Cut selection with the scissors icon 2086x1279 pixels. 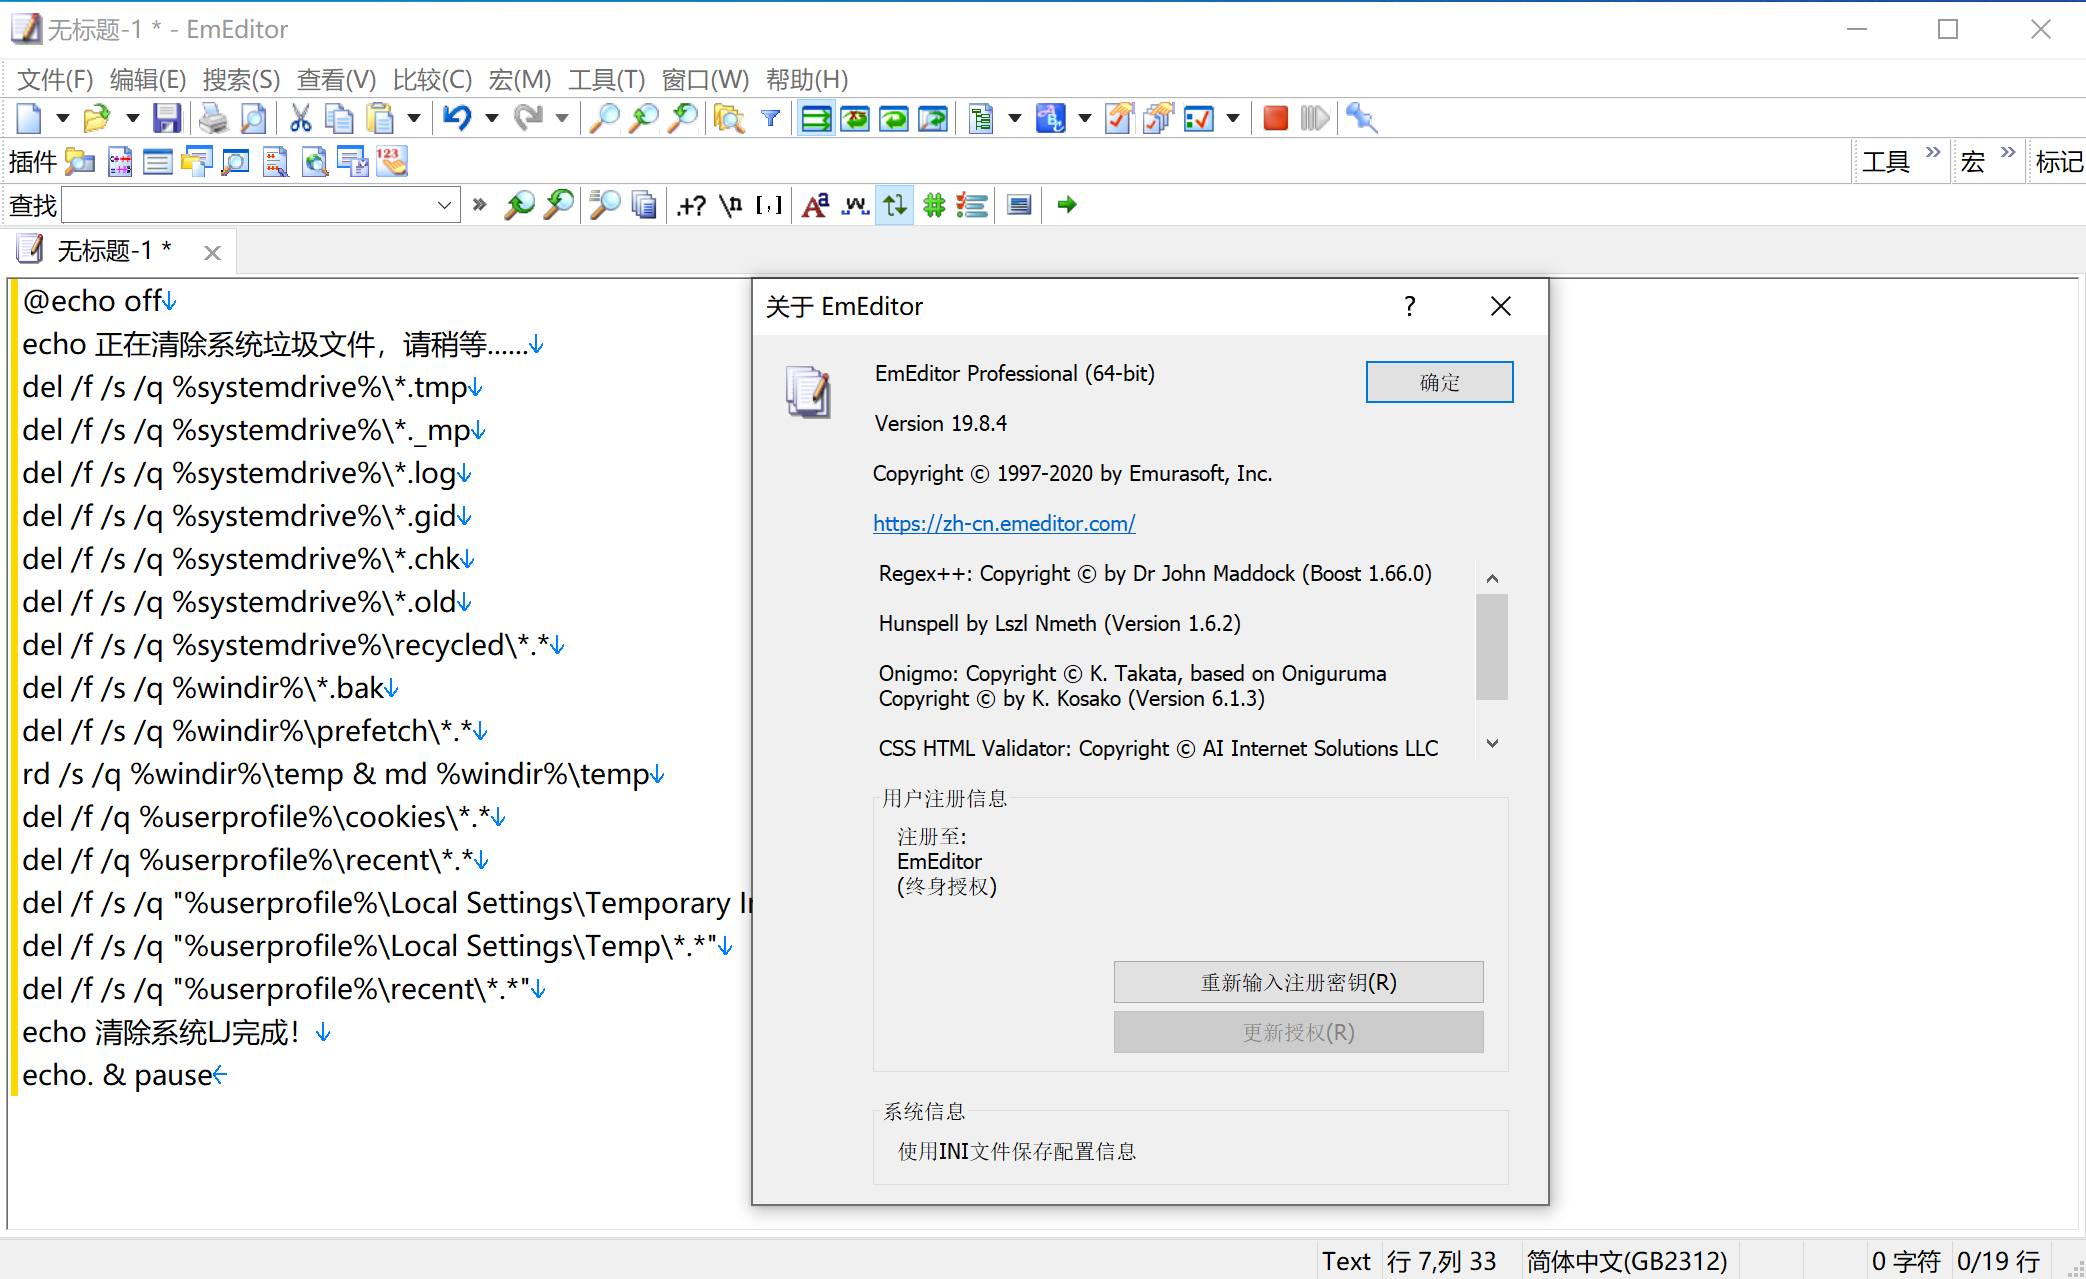click(x=300, y=119)
